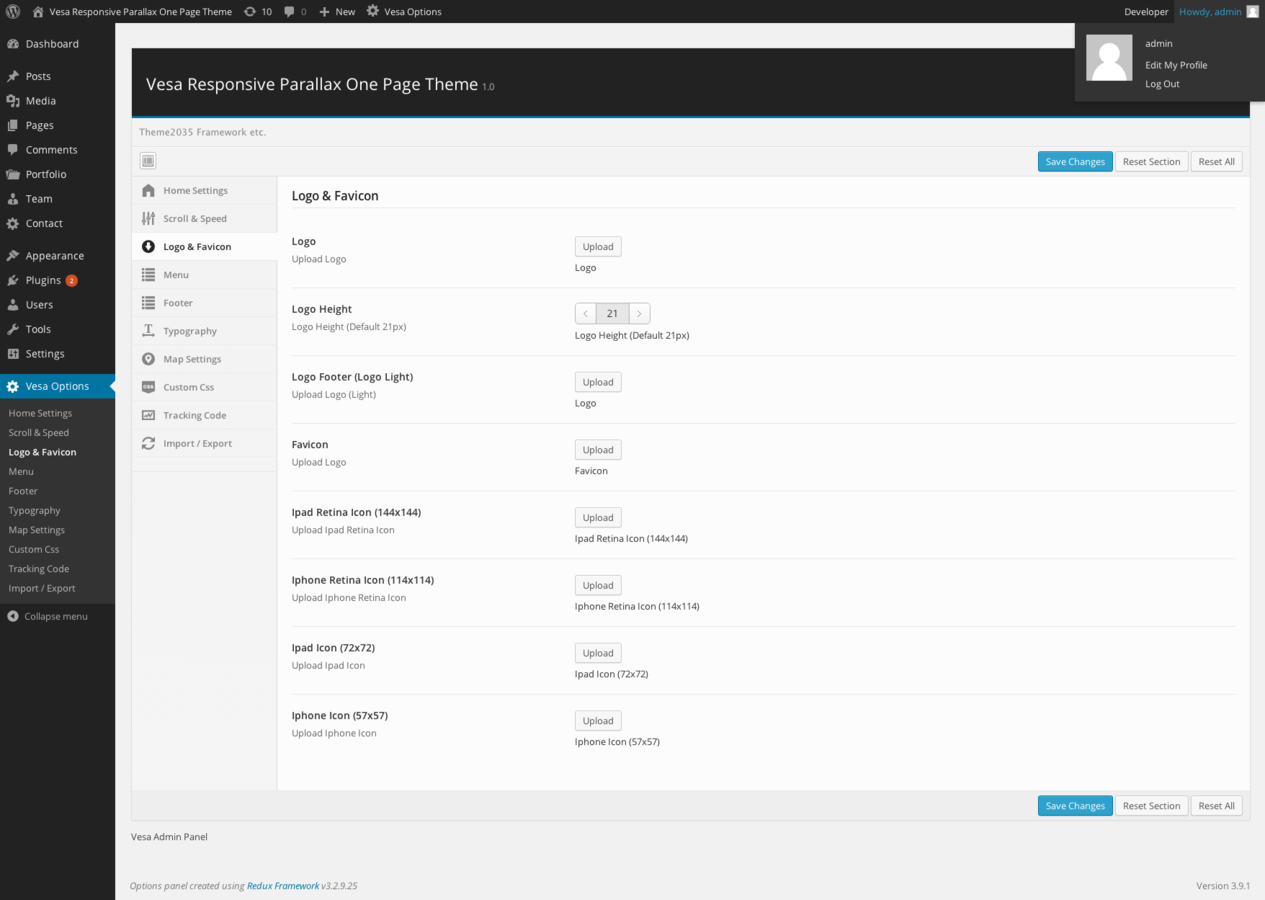Click the refresh icon on Import / Export tab
Viewport: 1265px width, 900px height.
tap(148, 443)
